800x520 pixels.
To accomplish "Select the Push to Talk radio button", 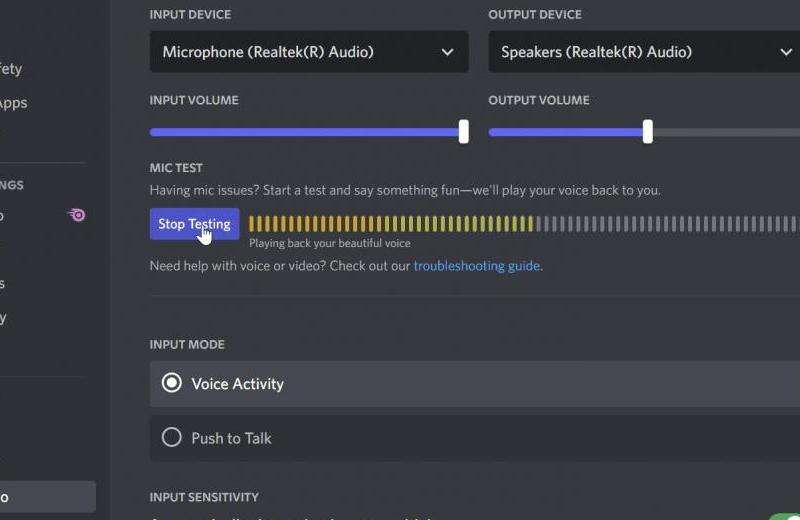I will (x=172, y=438).
